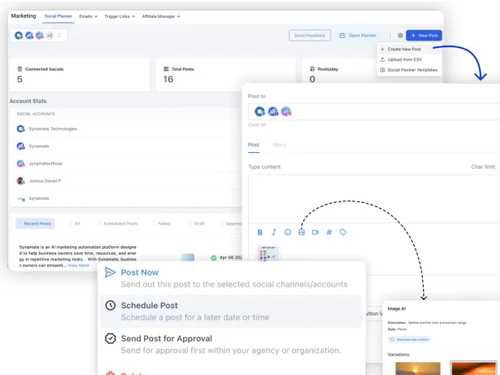Click first account avatar in Post to field

[260, 111]
